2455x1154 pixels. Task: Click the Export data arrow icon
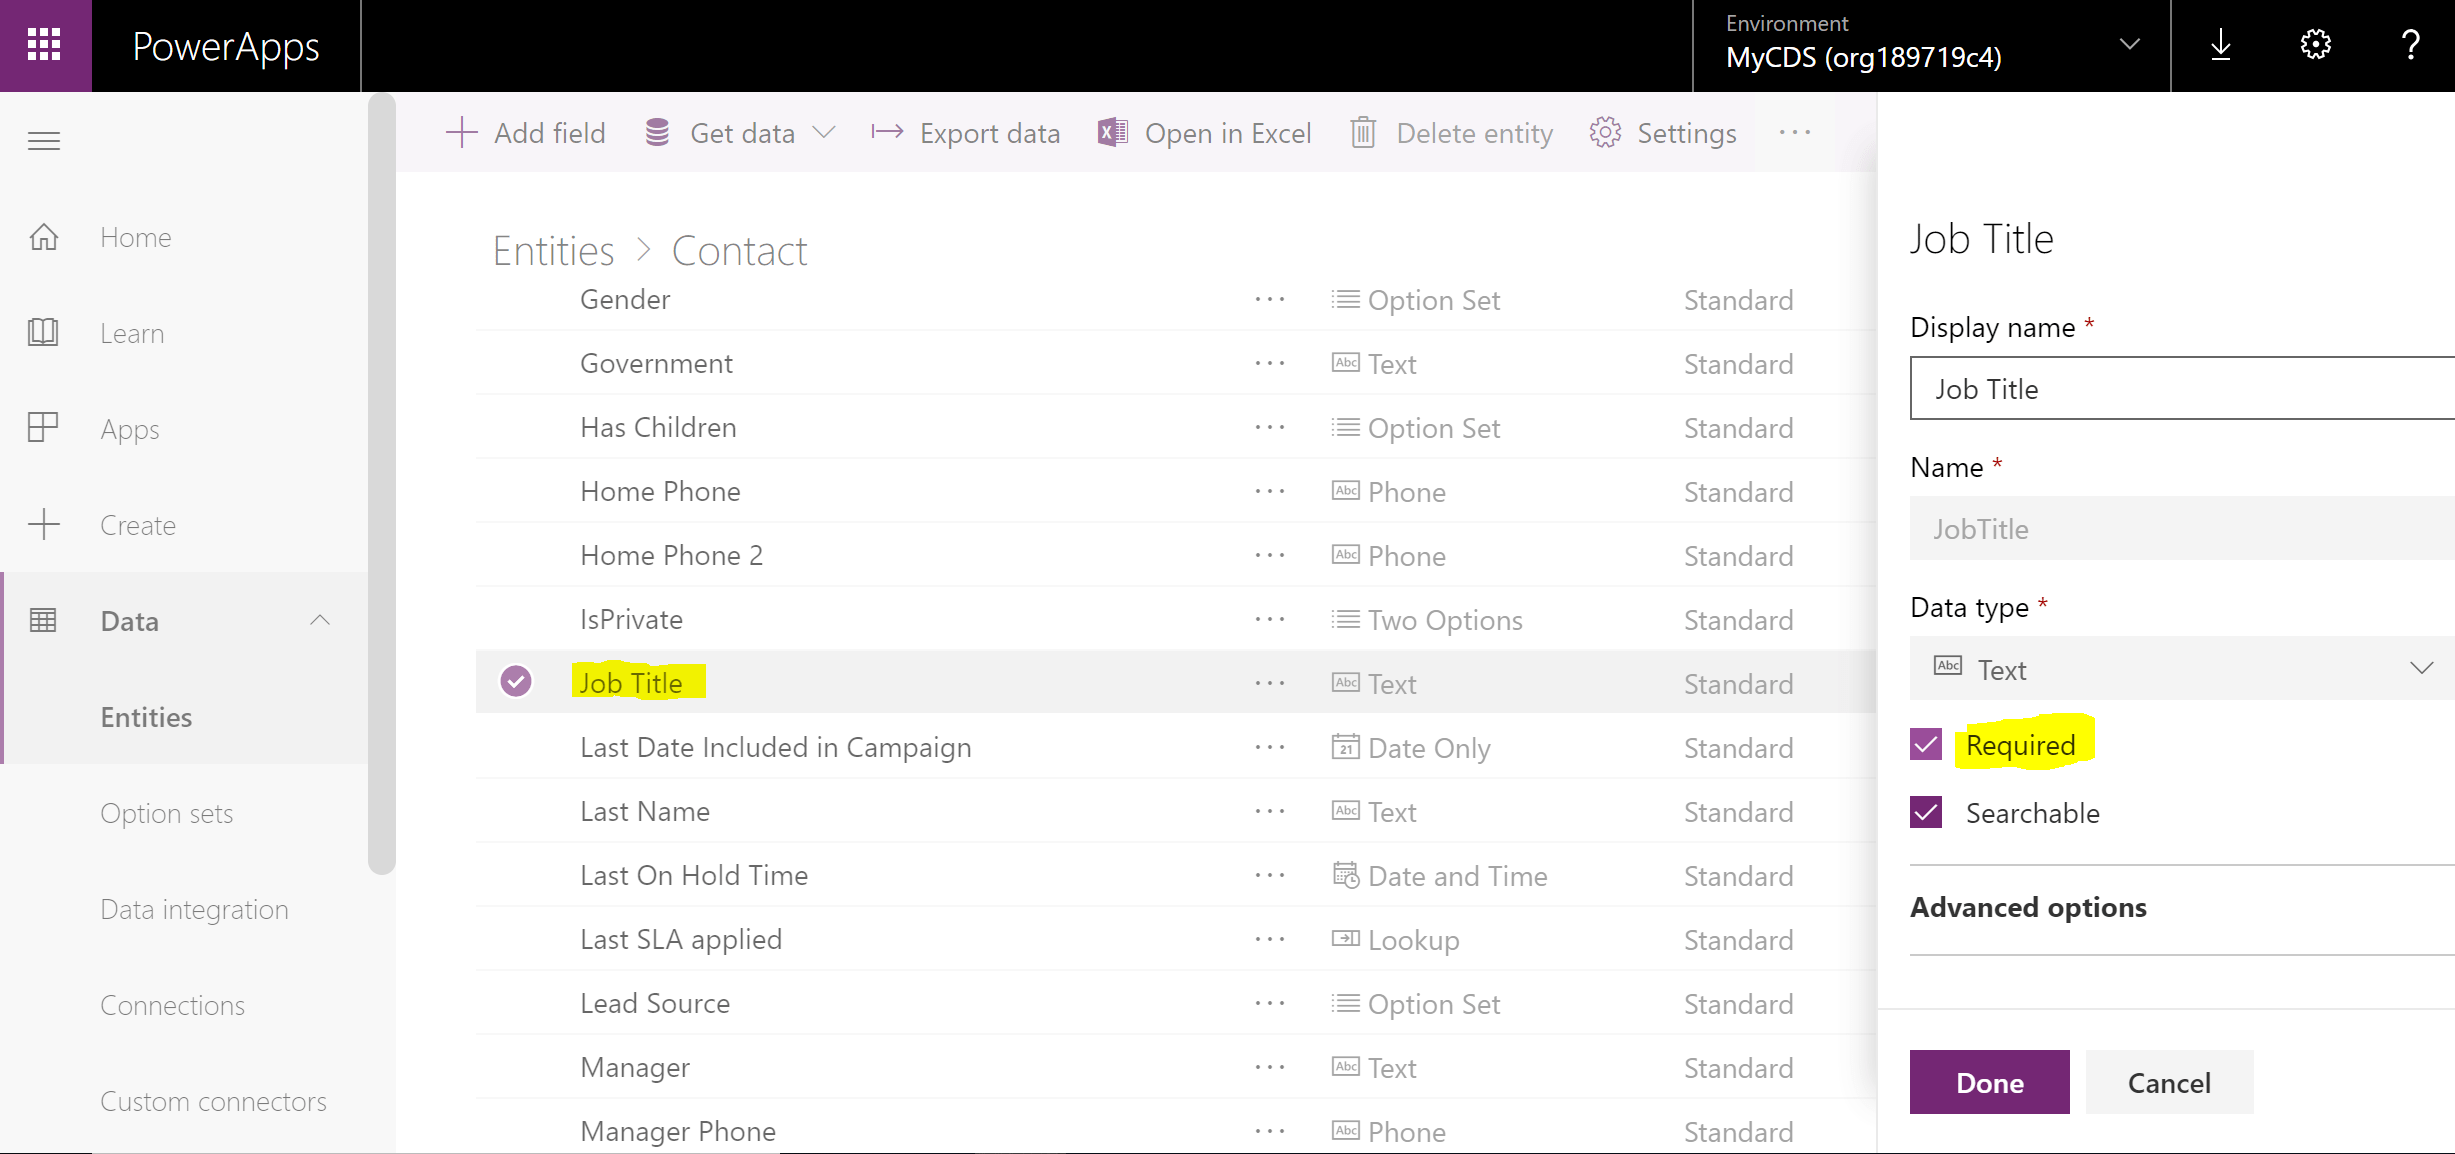tap(887, 133)
